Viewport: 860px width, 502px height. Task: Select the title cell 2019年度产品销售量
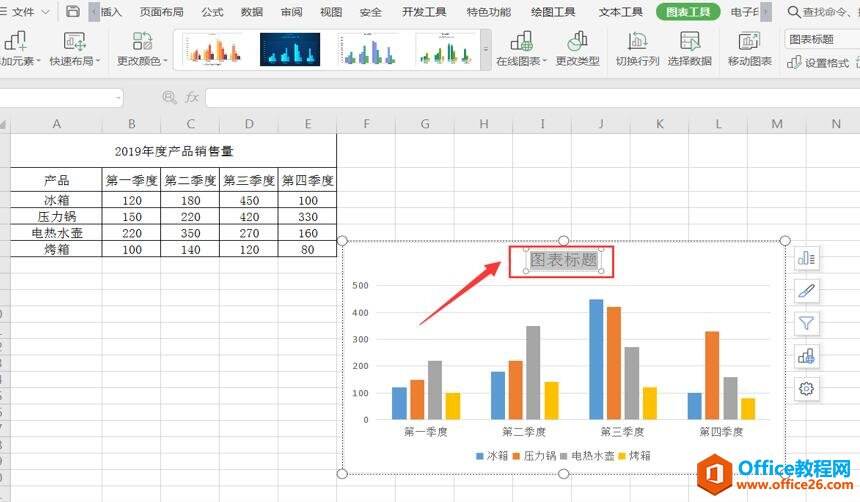(174, 151)
